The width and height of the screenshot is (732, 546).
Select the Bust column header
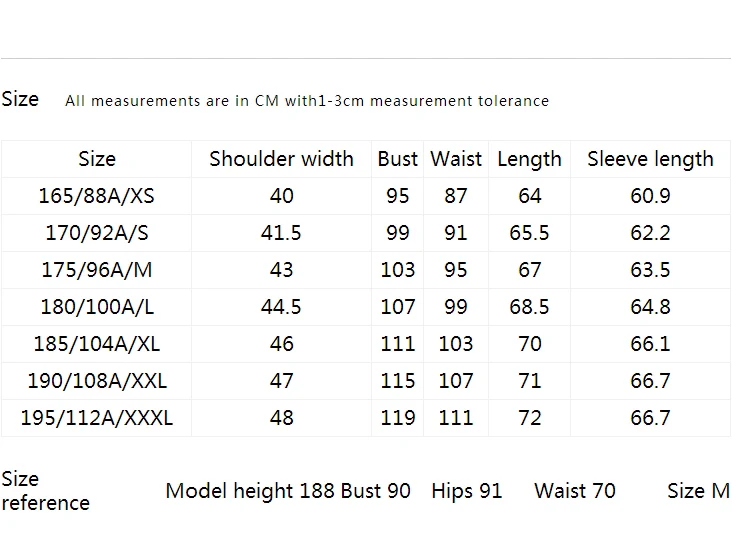tap(397, 159)
